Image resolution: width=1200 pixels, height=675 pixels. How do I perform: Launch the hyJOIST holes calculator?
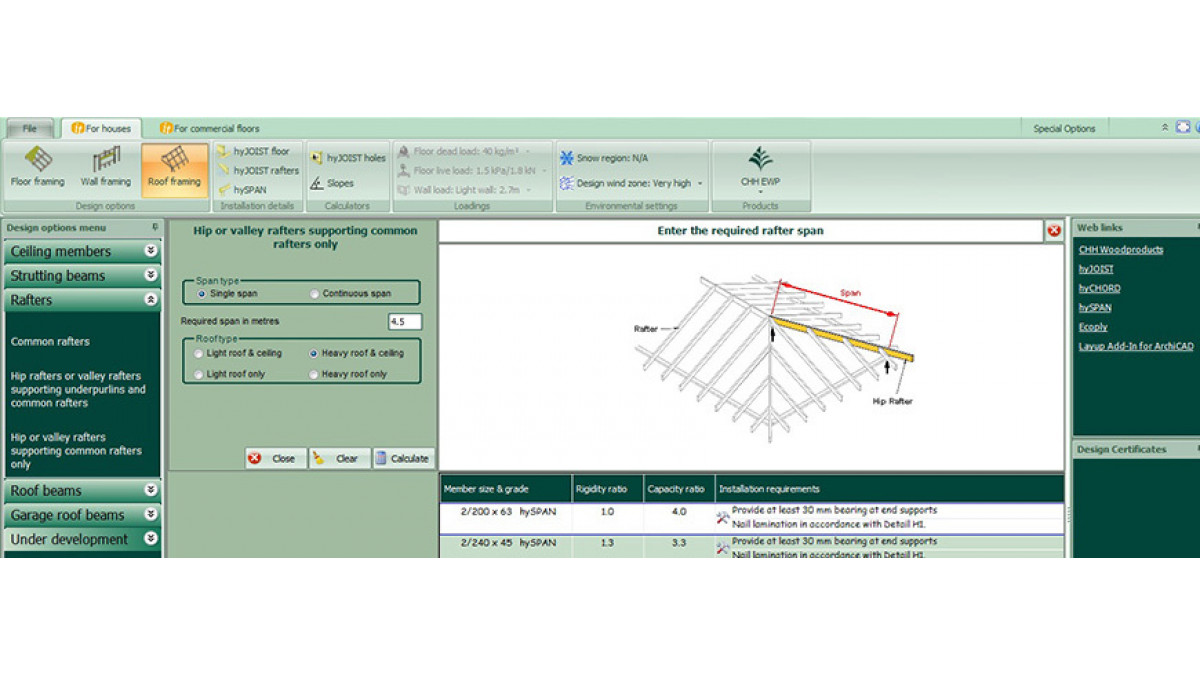click(348, 158)
